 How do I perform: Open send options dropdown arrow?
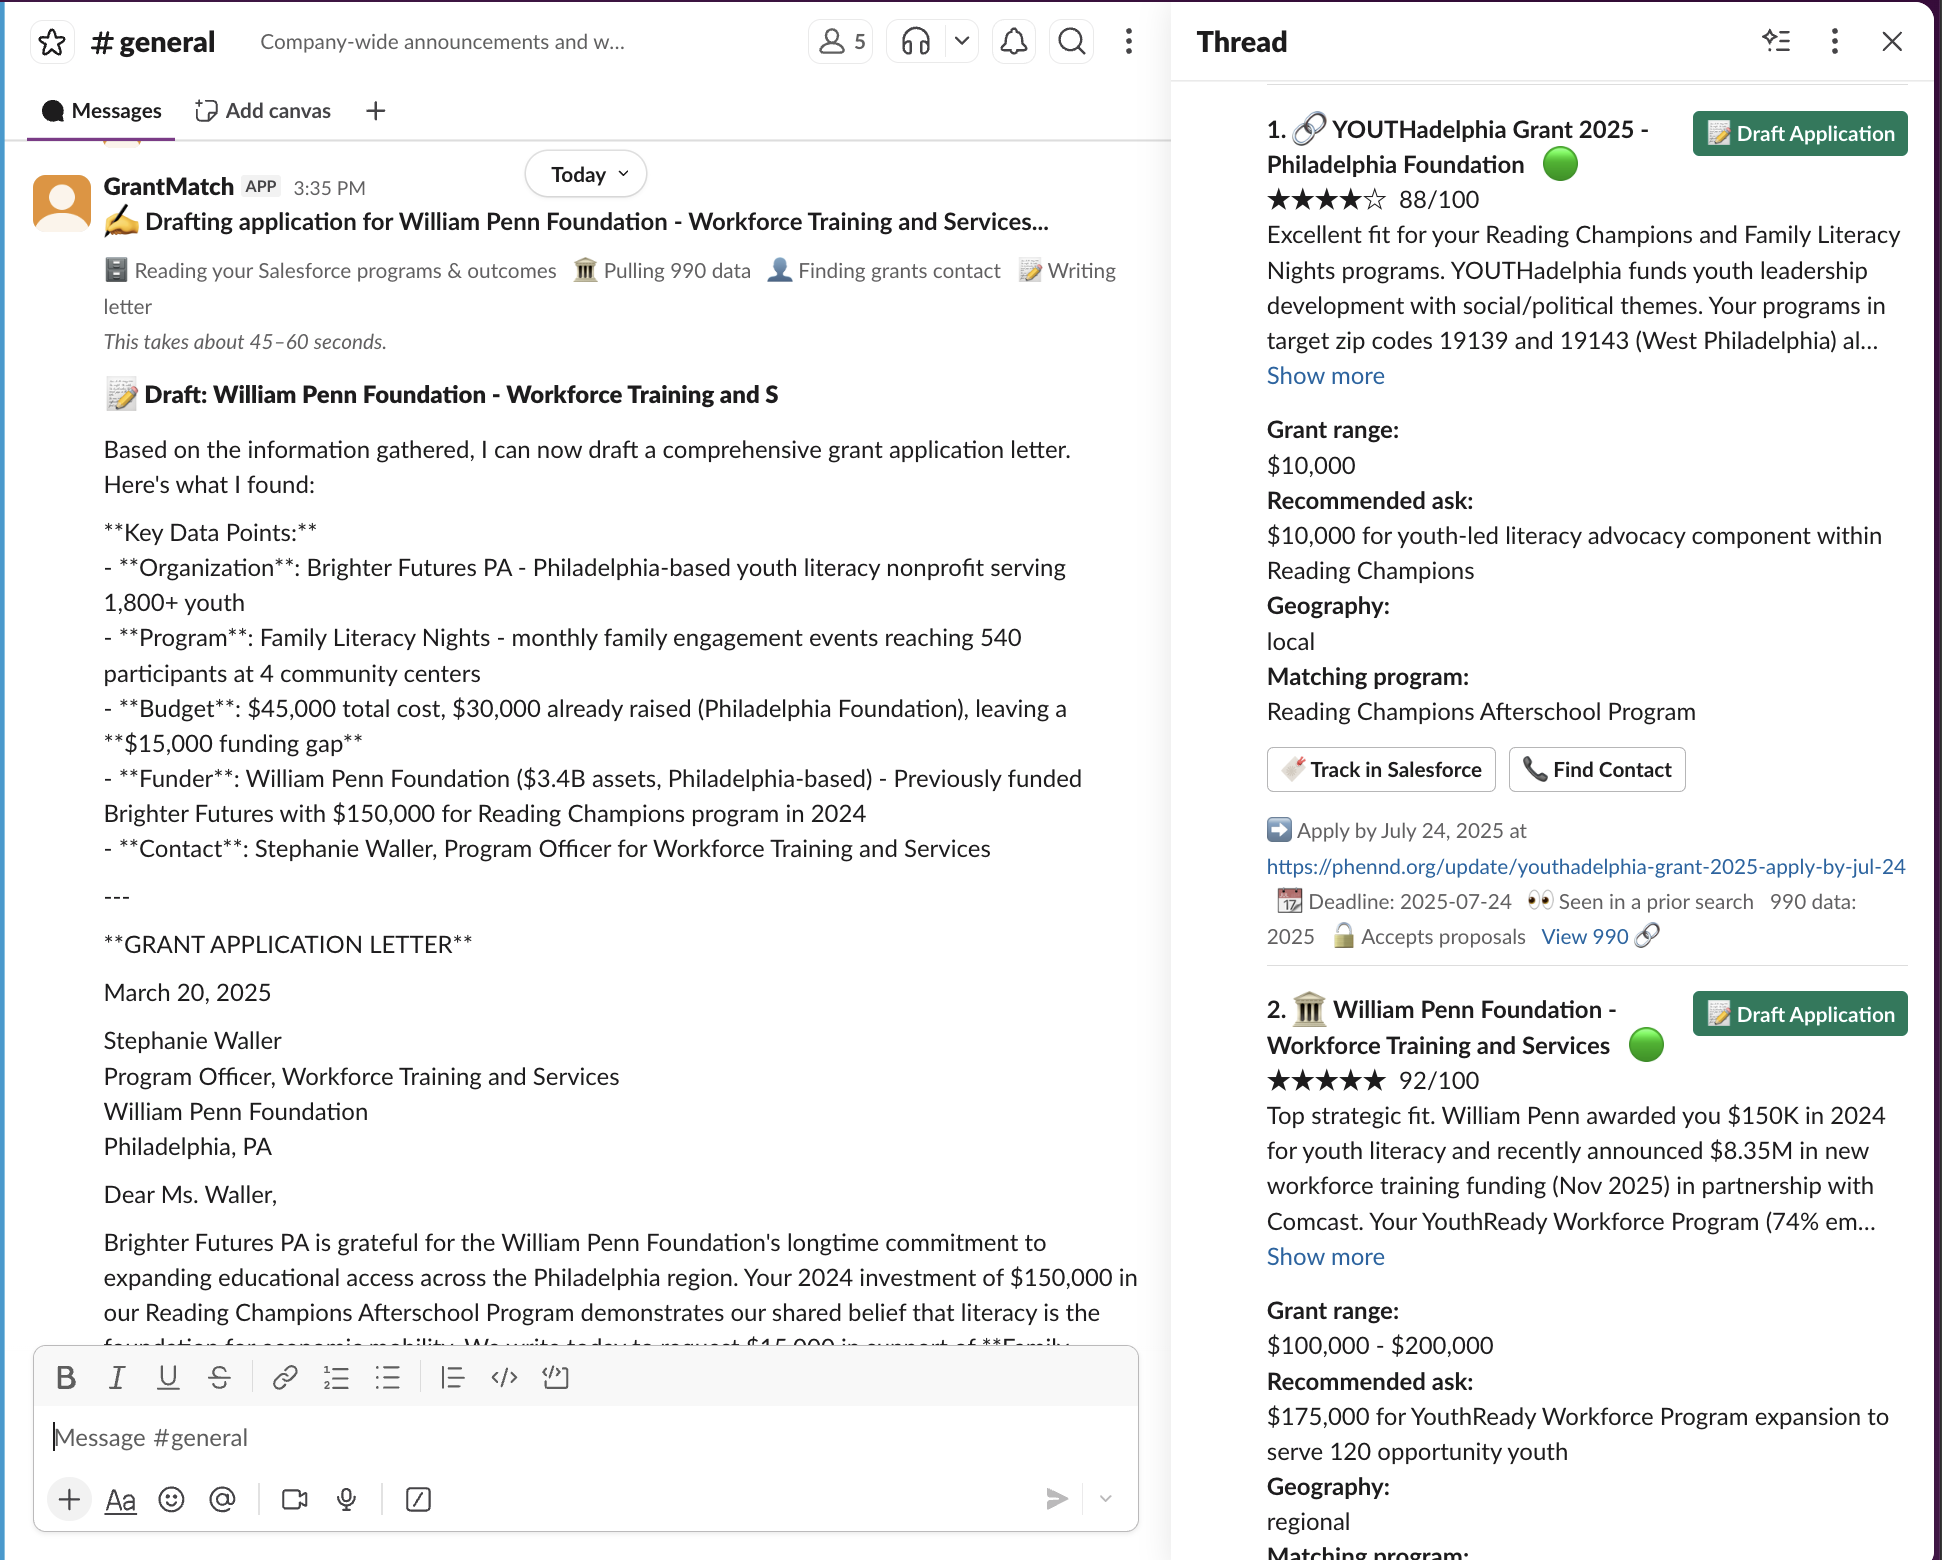1105,1499
